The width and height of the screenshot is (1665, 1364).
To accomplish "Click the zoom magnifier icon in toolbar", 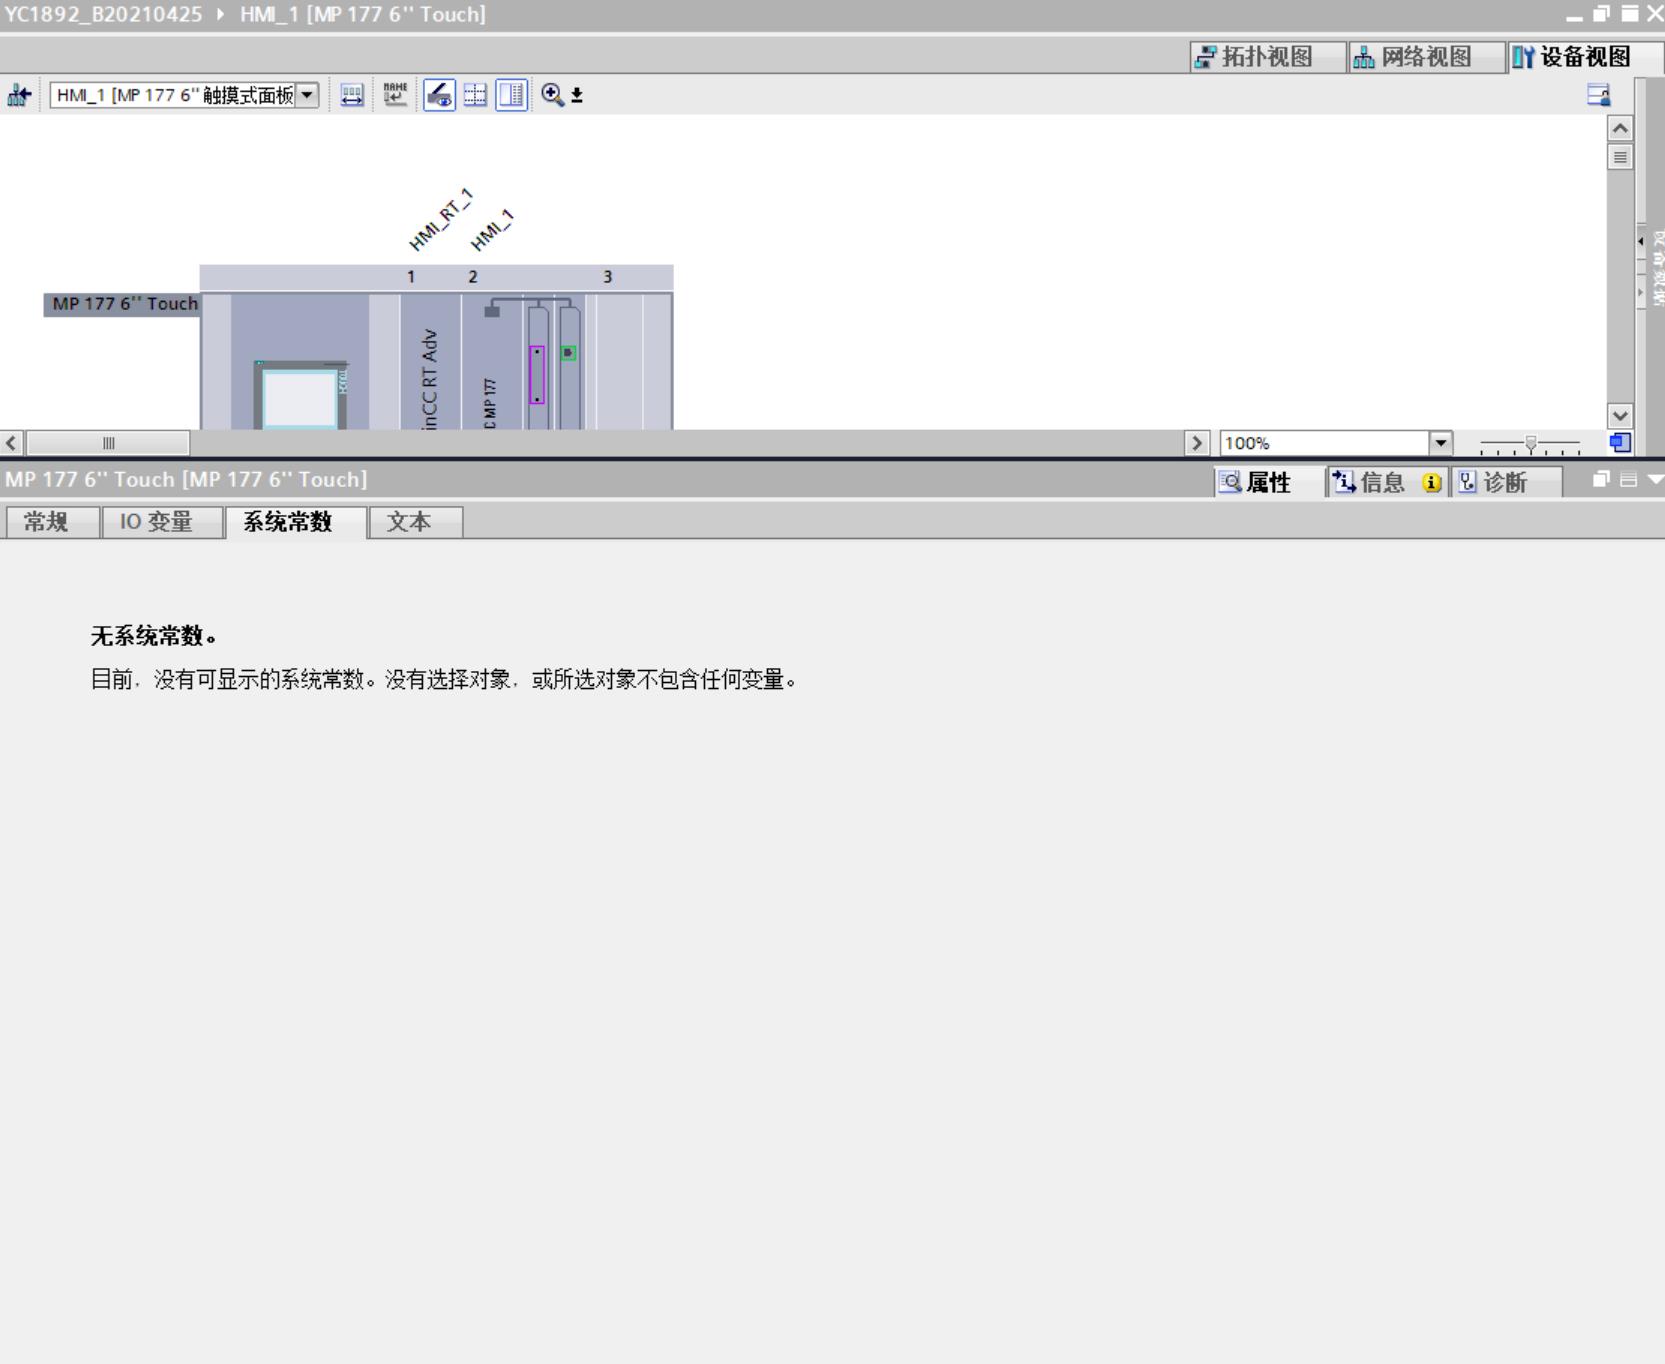I will (552, 95).
